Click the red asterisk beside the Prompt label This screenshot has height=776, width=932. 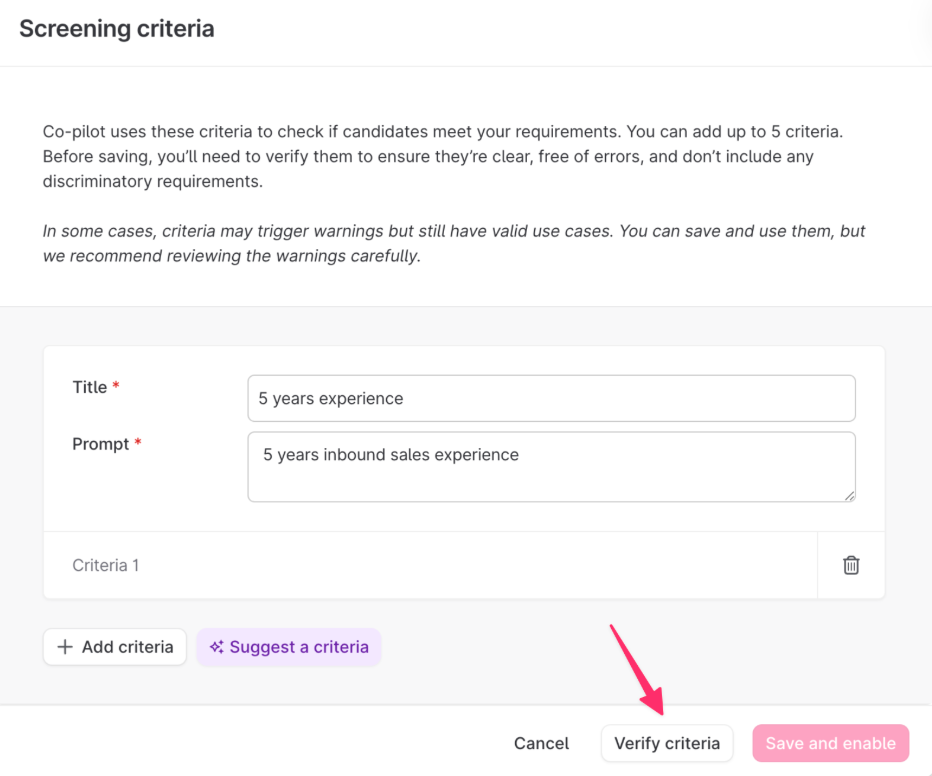tap(138, 444)
